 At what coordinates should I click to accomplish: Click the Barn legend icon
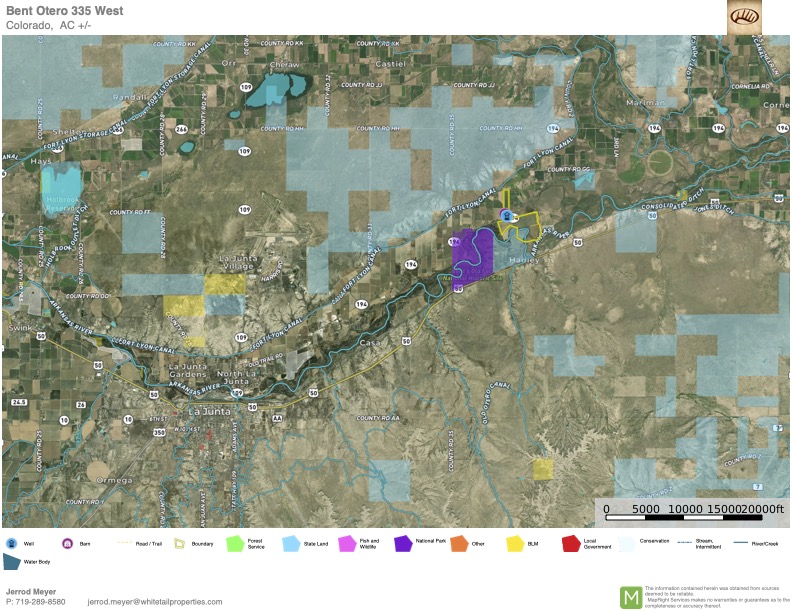pos(68,543)
